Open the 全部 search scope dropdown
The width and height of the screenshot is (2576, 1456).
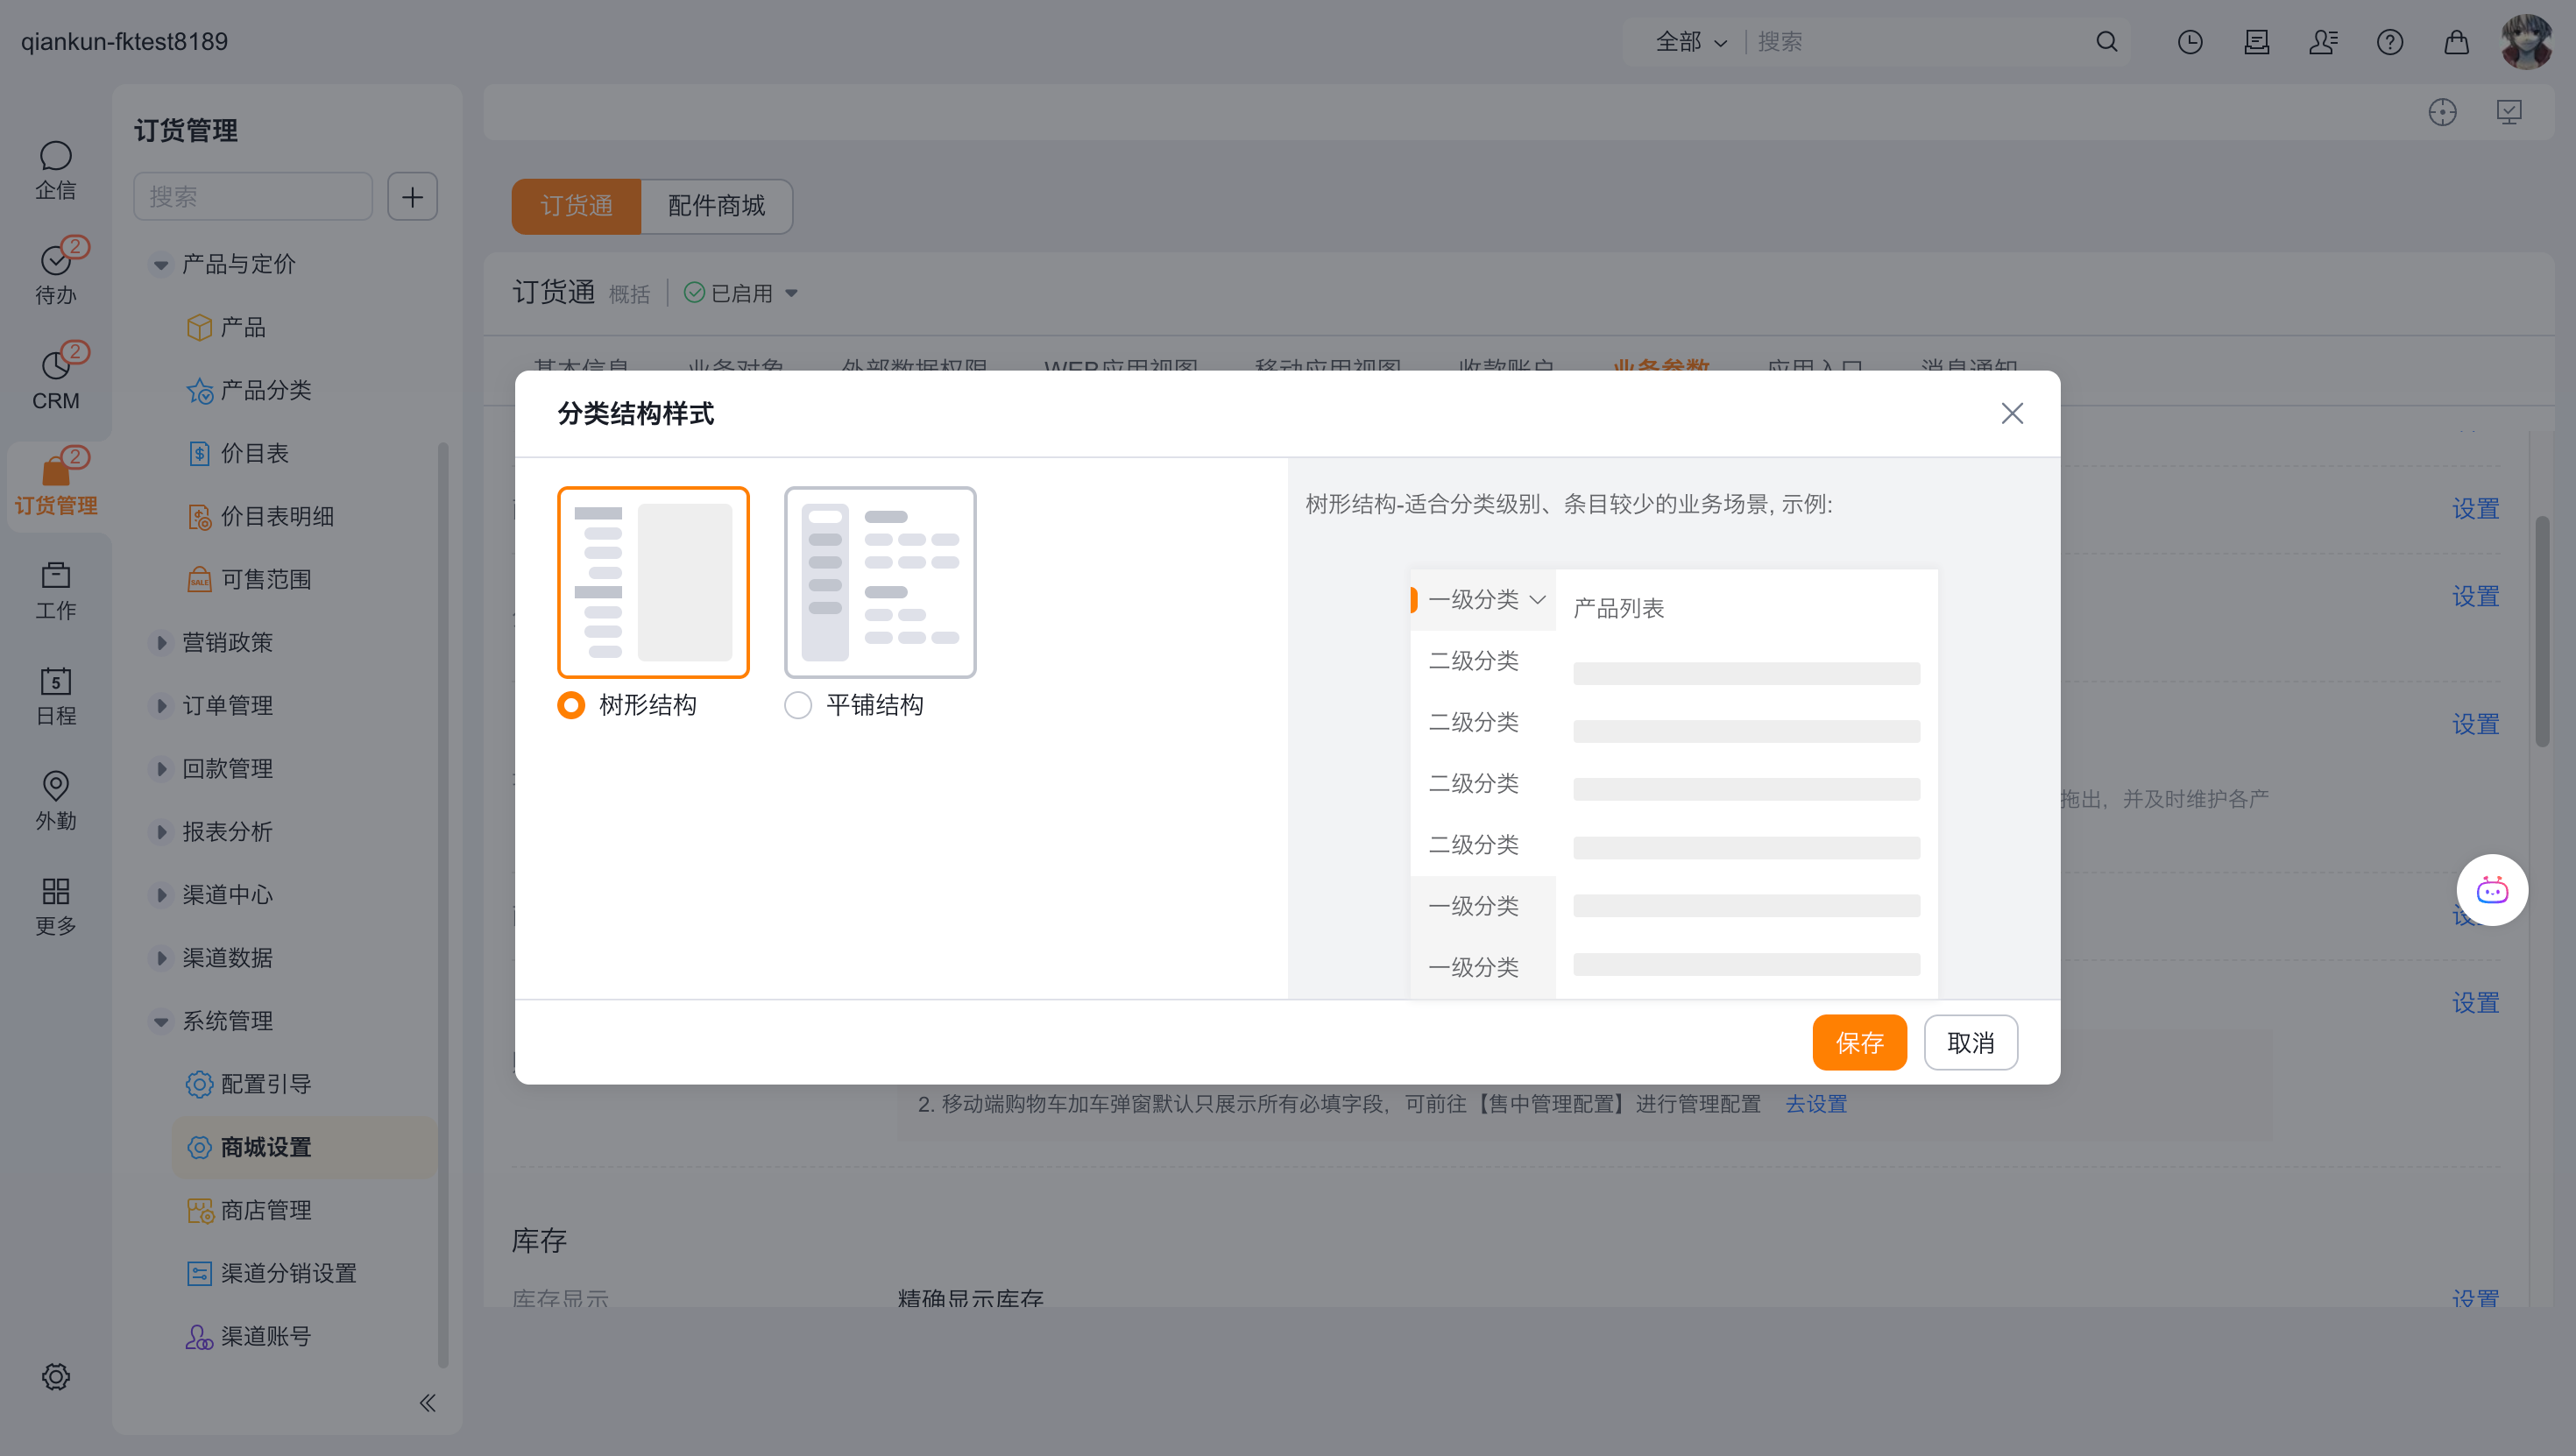click(1690, 42)
